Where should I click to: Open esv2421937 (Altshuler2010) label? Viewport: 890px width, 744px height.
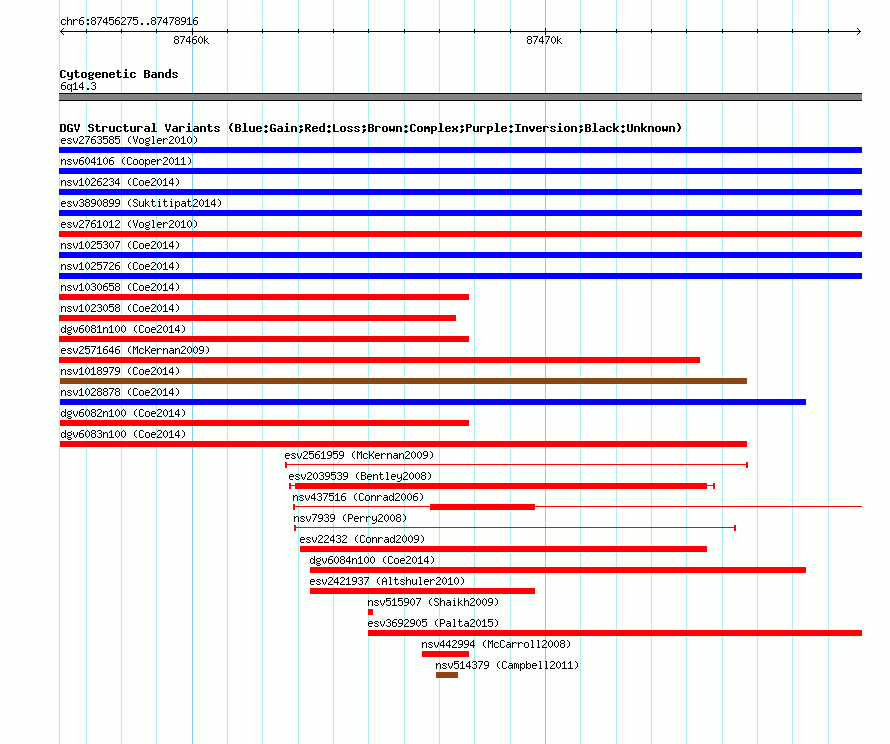[x=387, y=581]
